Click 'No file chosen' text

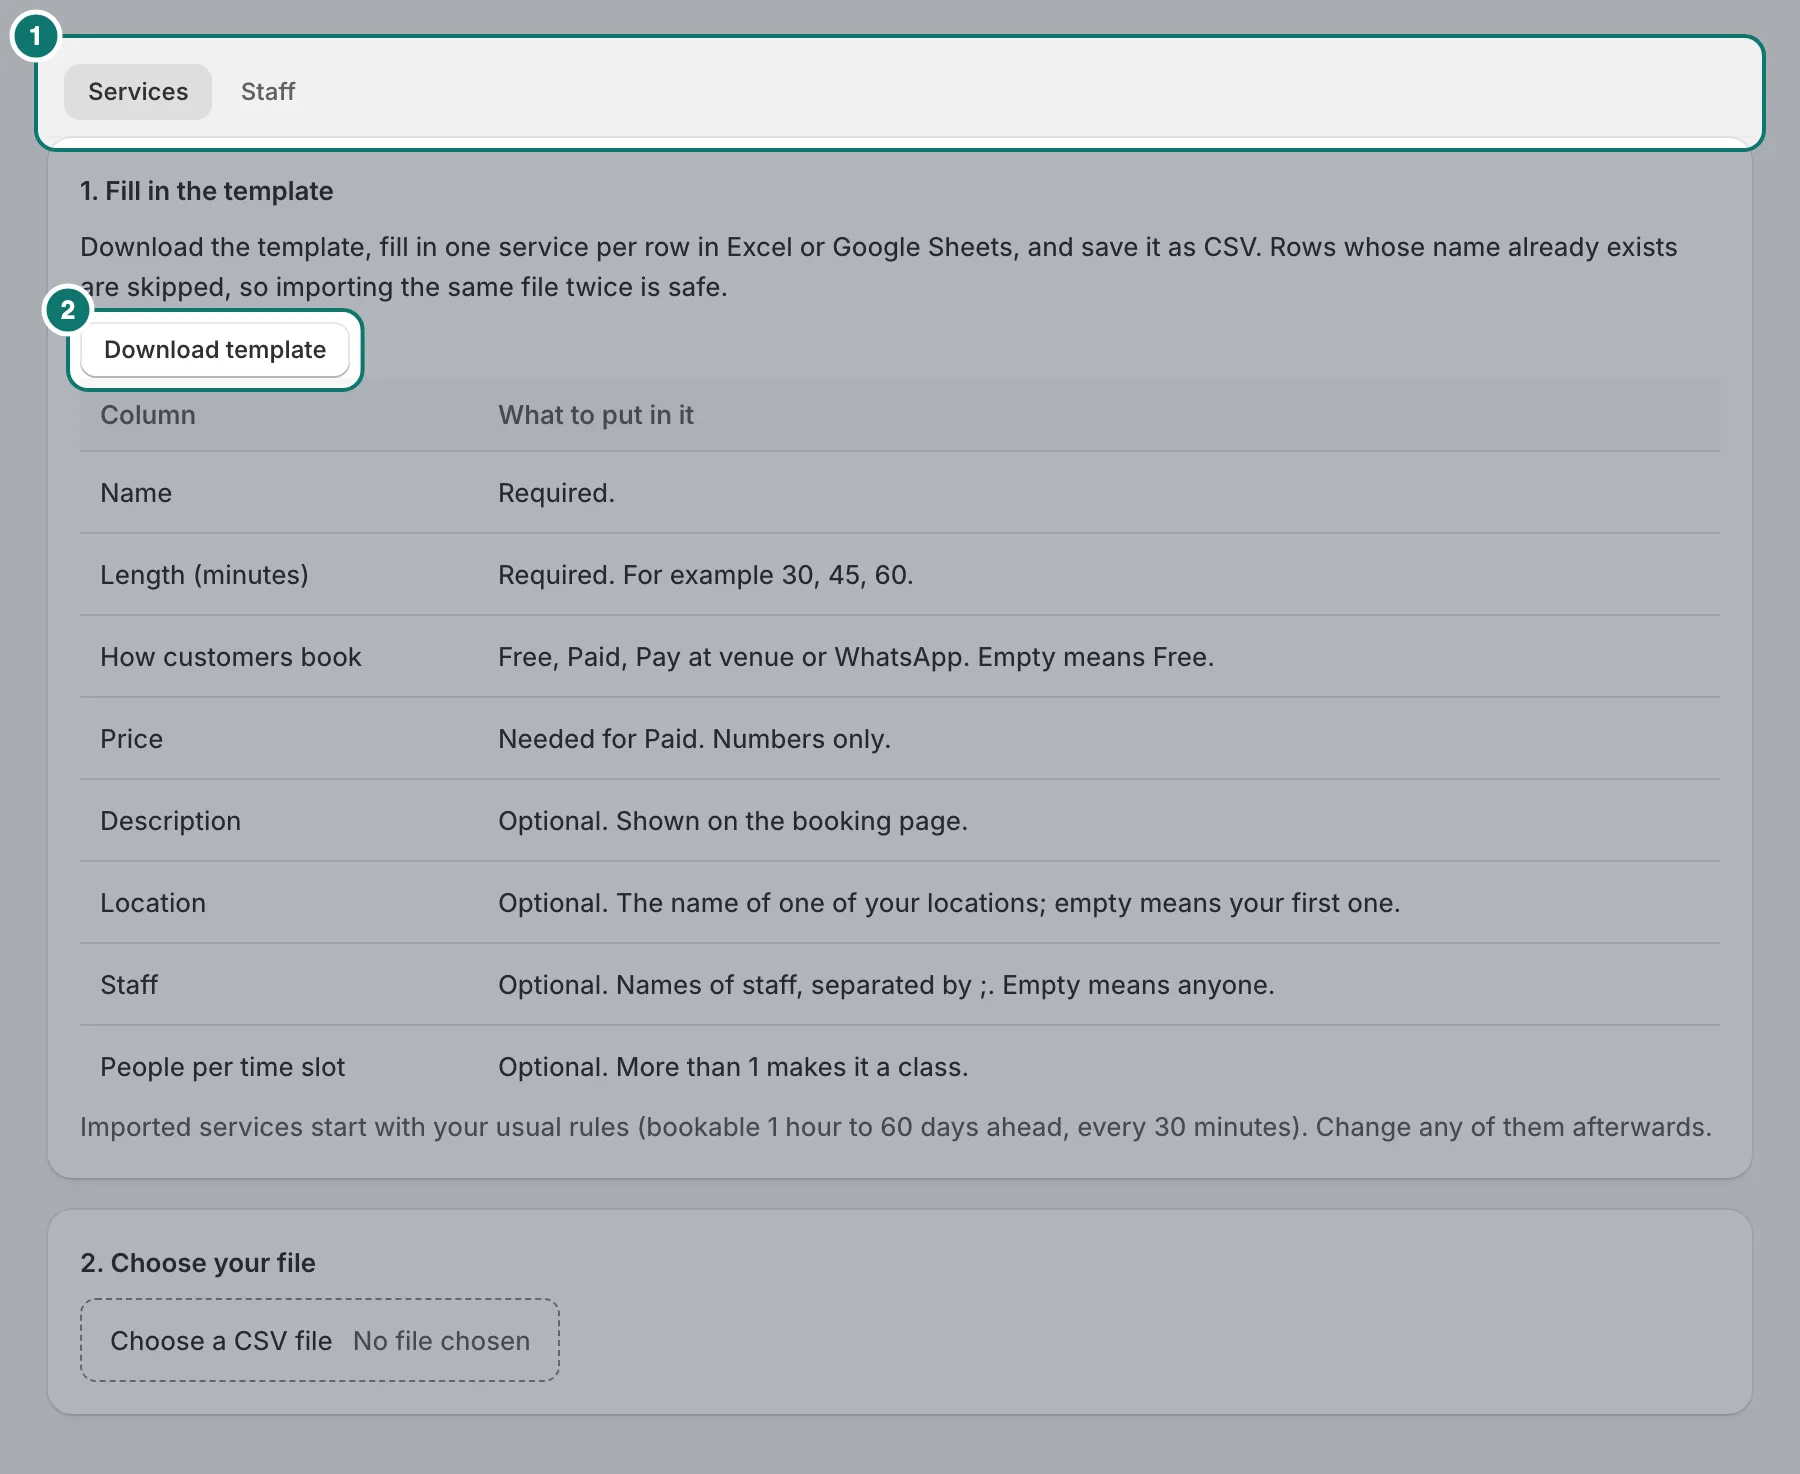click(x=441, y=1341)
